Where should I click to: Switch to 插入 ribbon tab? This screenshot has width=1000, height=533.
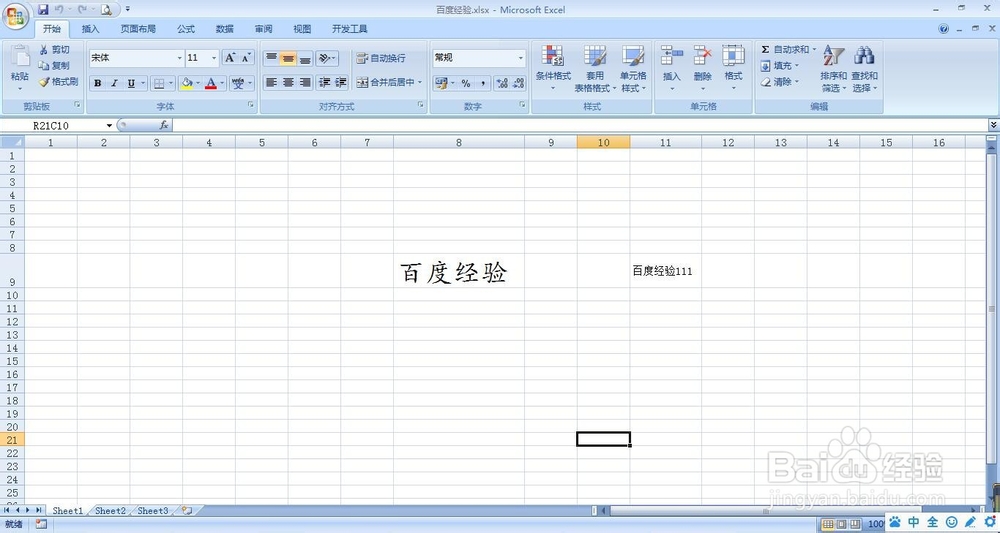tap(91, 29)
